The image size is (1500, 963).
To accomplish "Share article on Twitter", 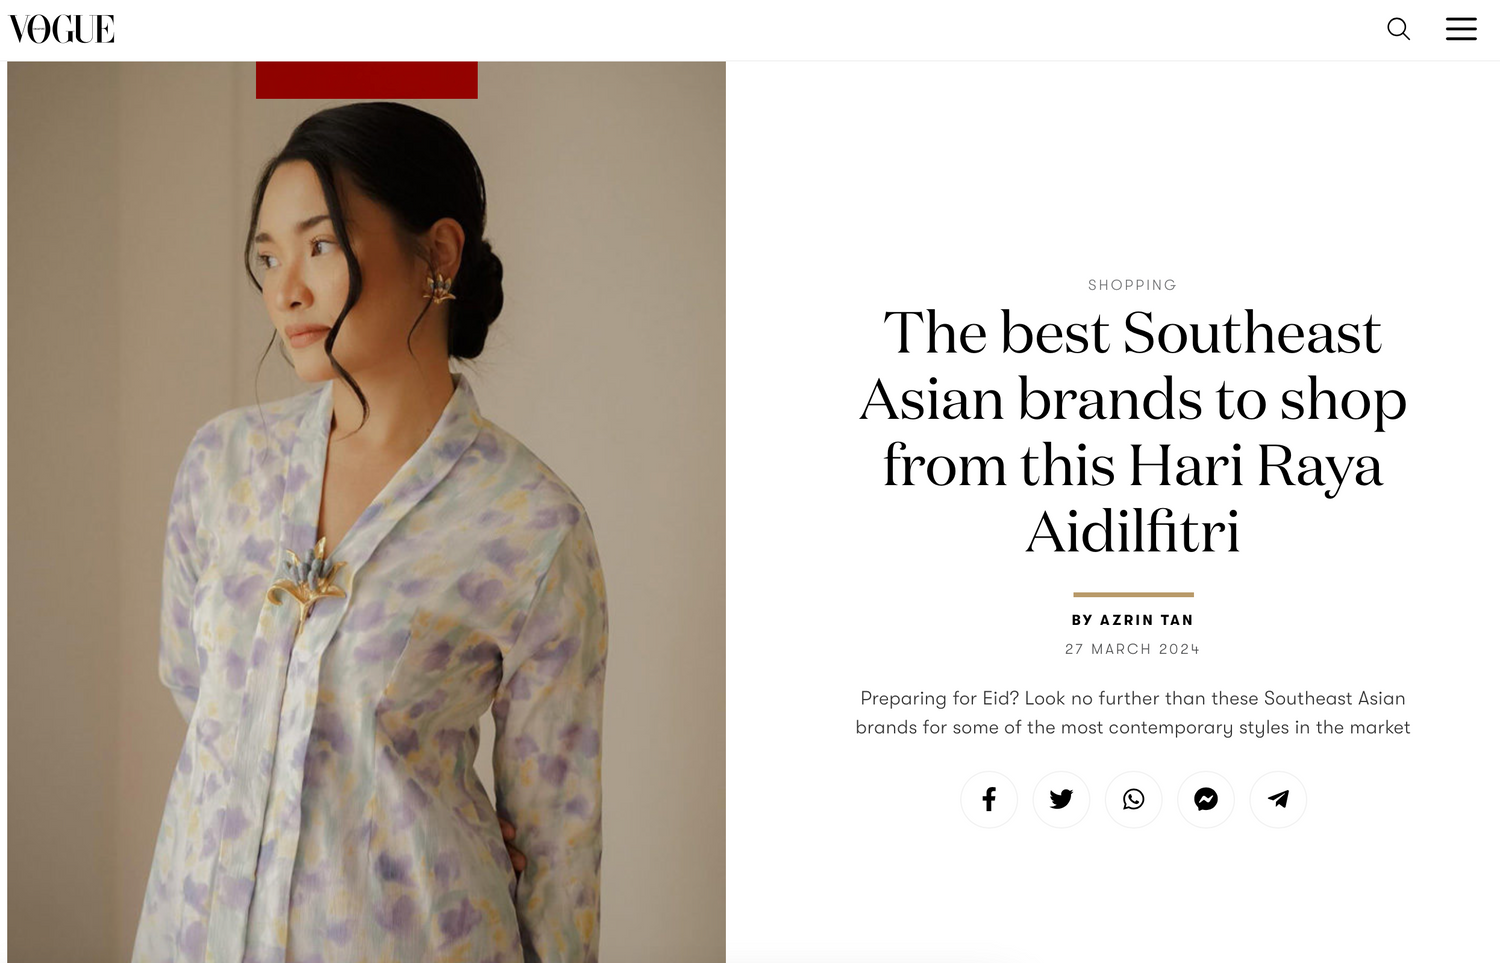I will coord(1061,799).
